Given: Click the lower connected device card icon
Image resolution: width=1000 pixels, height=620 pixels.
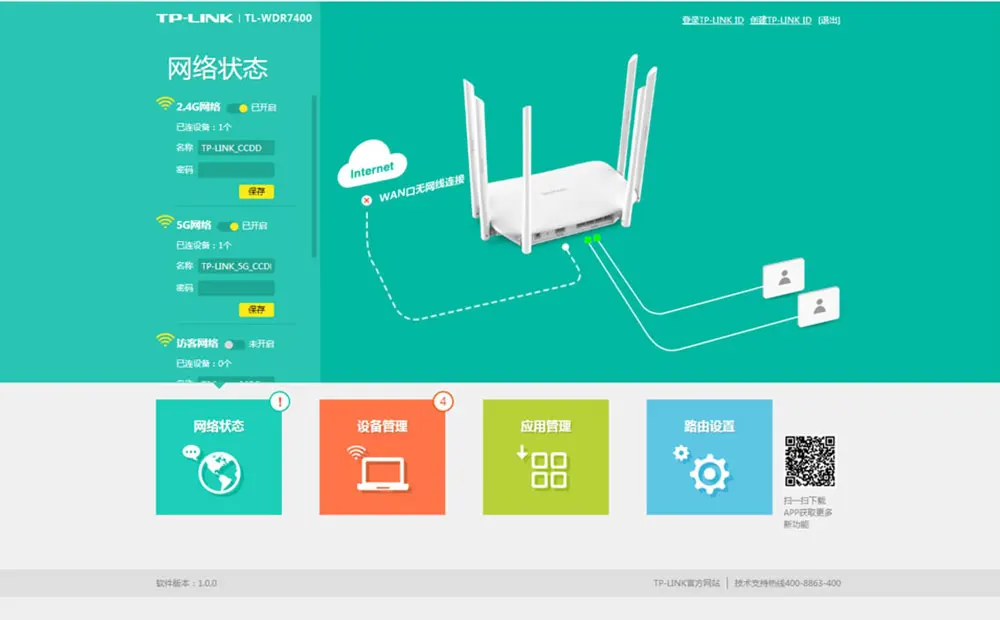Looking at the screenshot, I should tap(819, 307).
